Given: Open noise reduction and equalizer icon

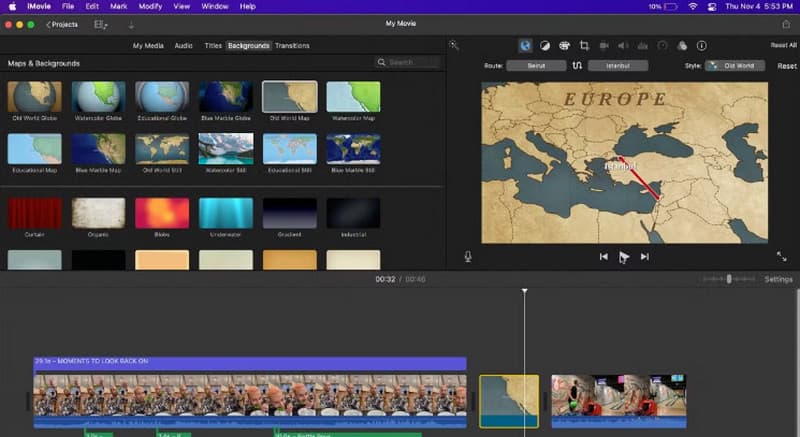Looking at the screenshot, I should pyautogui.click(x=643, y=46).
